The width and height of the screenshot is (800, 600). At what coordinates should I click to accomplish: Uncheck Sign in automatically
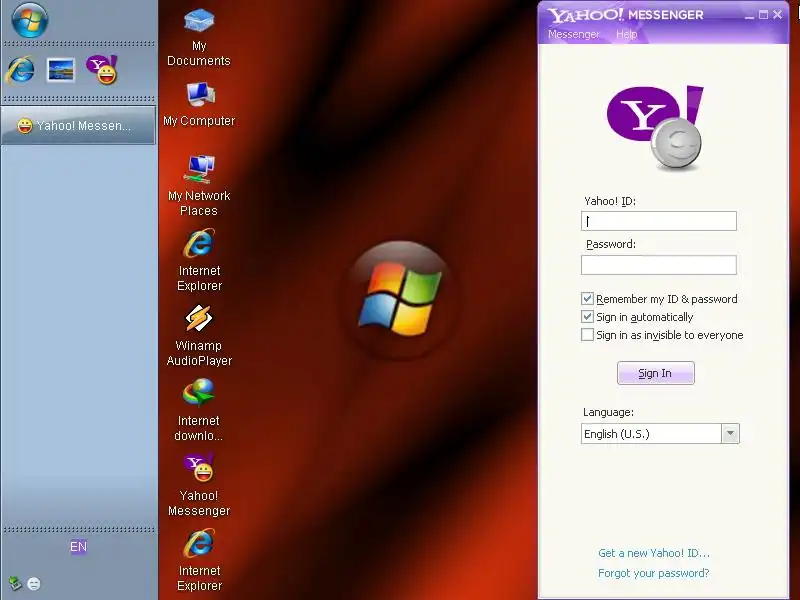tap(587, 316)
